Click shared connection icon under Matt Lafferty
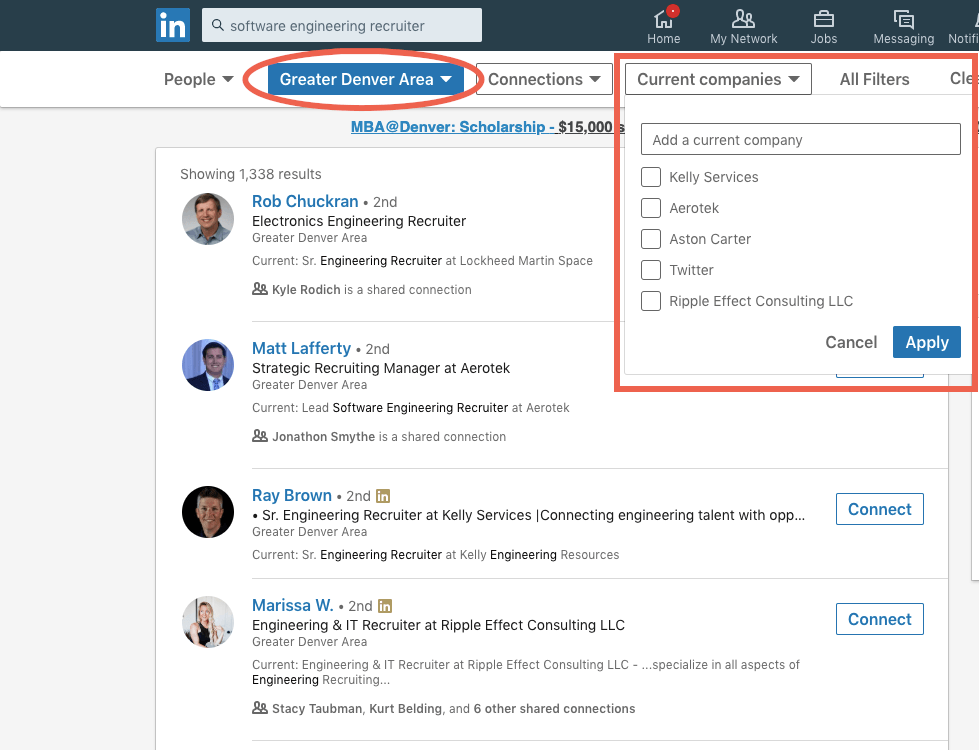The height and width of the screenshot is (750, 979). [x=260, y=436]
